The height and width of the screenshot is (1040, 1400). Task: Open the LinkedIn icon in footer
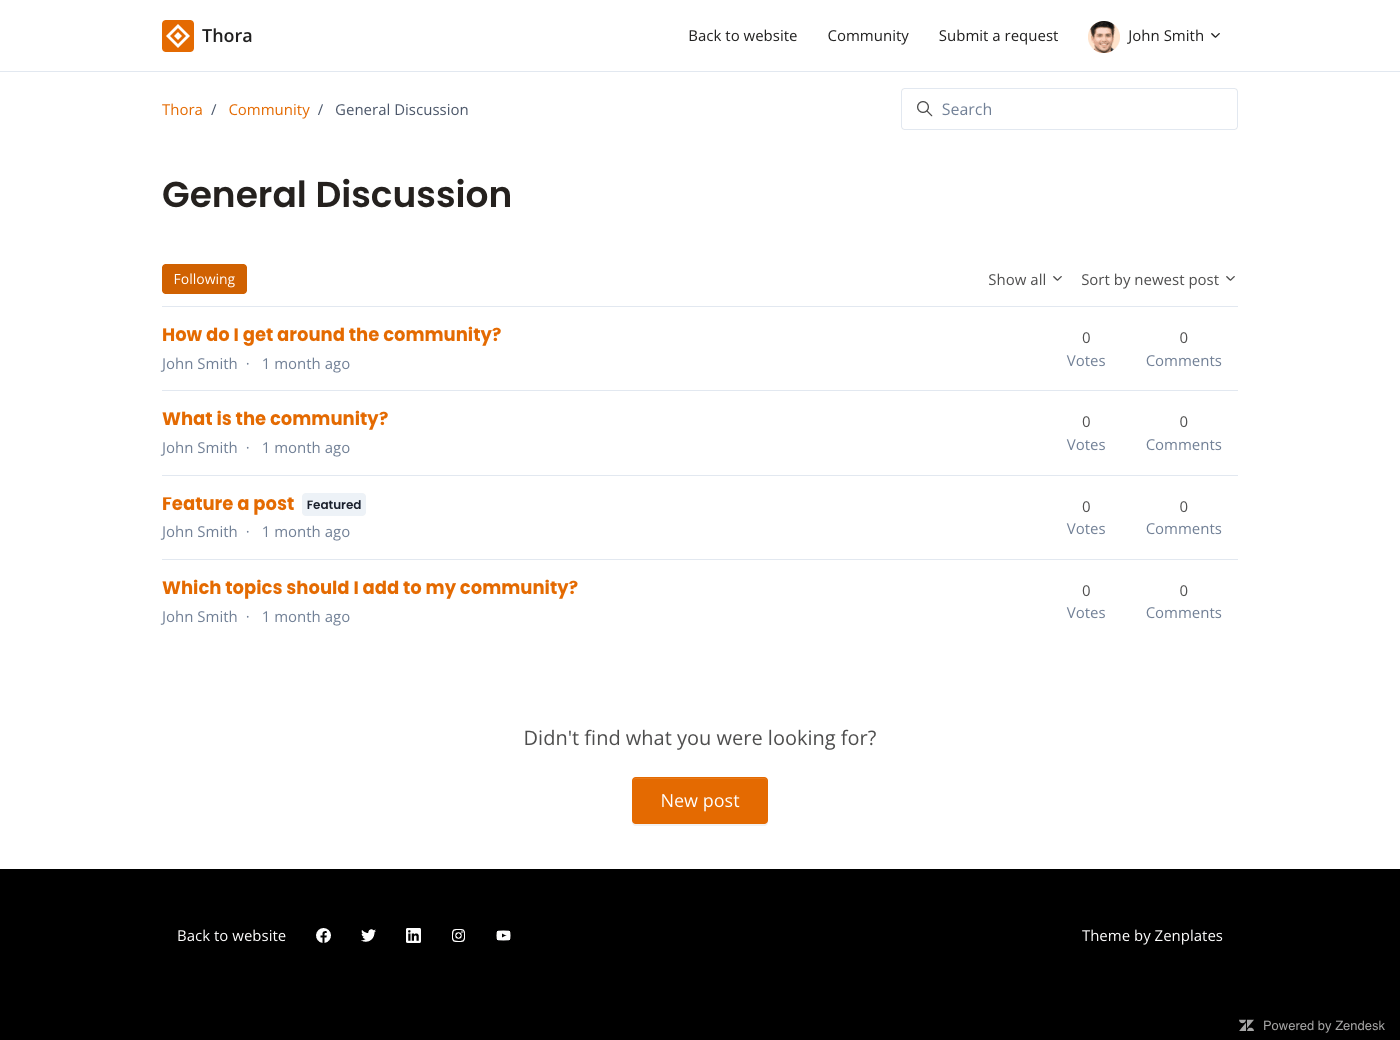[x=413, y=936]
